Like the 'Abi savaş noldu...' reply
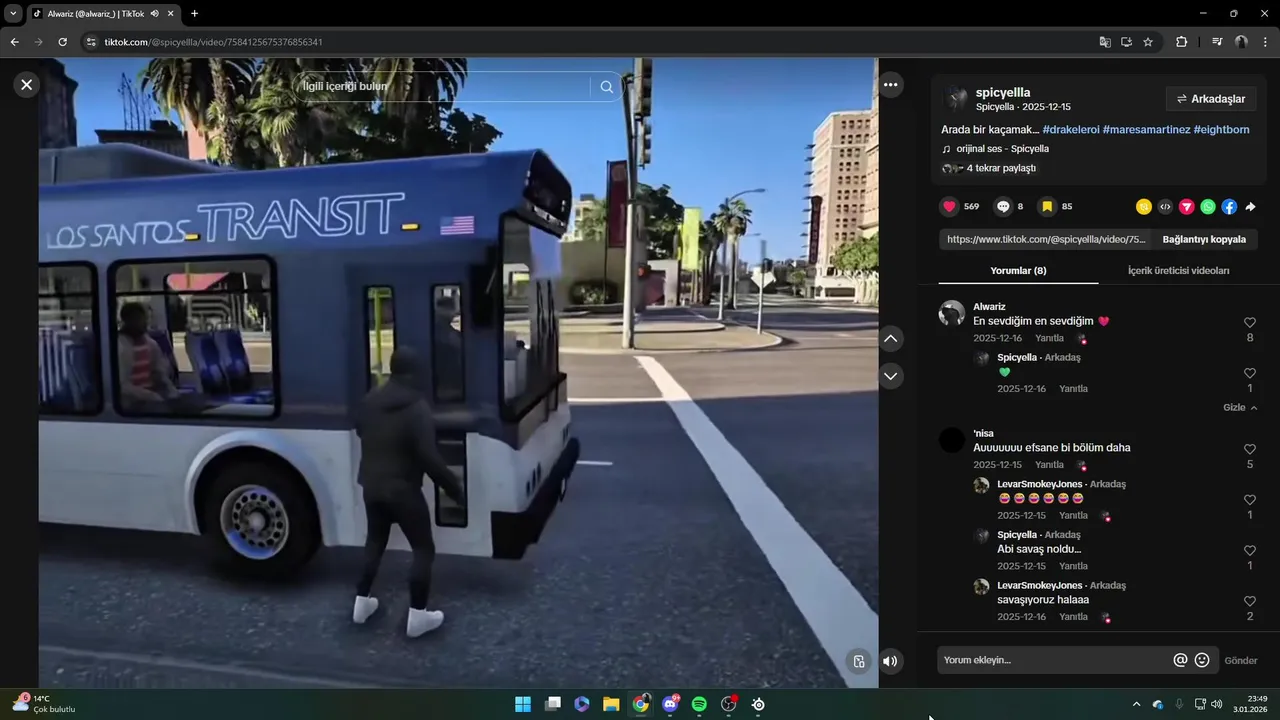The height and width of the screenshot is (720, 1280). 1250,551
